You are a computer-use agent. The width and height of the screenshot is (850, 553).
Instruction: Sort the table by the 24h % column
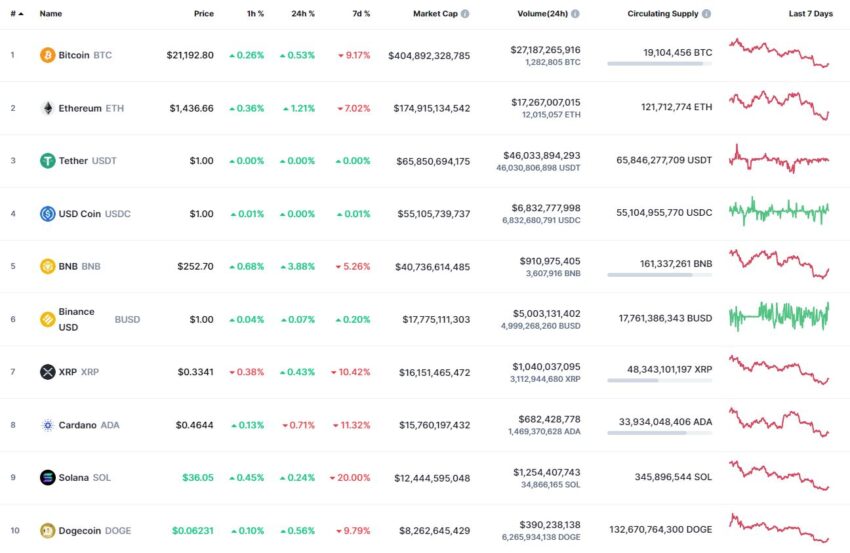click(303, 14)
